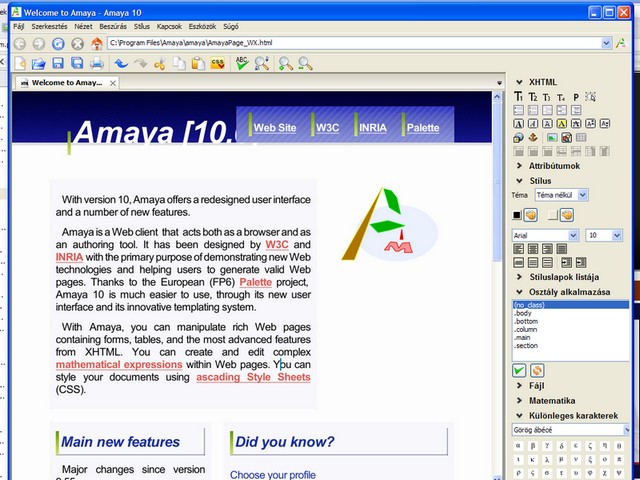Toggle right text alignment
Screen dimensions: 640x480
(x=547, y=249)
